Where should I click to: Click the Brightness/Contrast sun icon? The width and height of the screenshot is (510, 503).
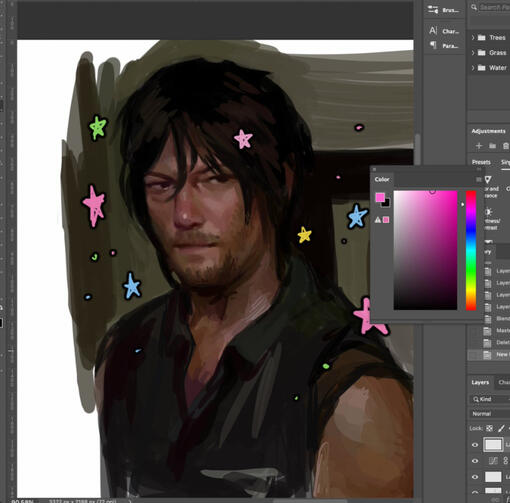[x=488, y=212]
